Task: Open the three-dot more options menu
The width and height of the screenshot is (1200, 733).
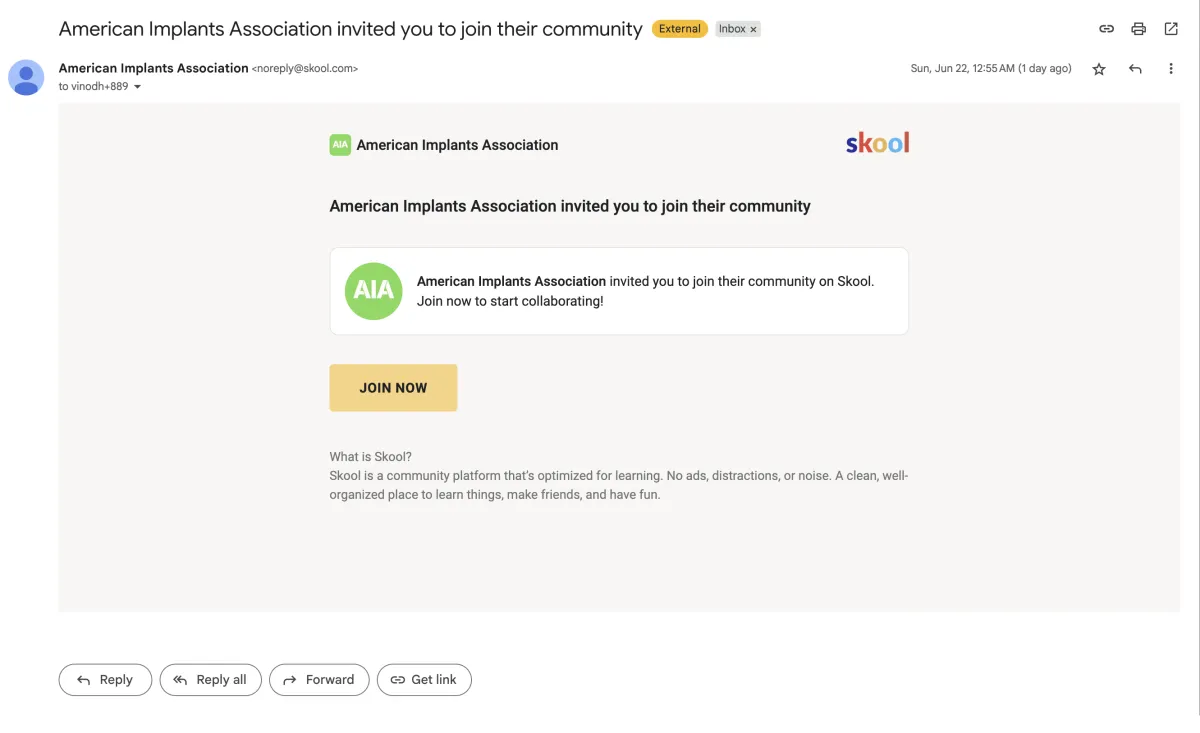Action: pos(1171,69)
